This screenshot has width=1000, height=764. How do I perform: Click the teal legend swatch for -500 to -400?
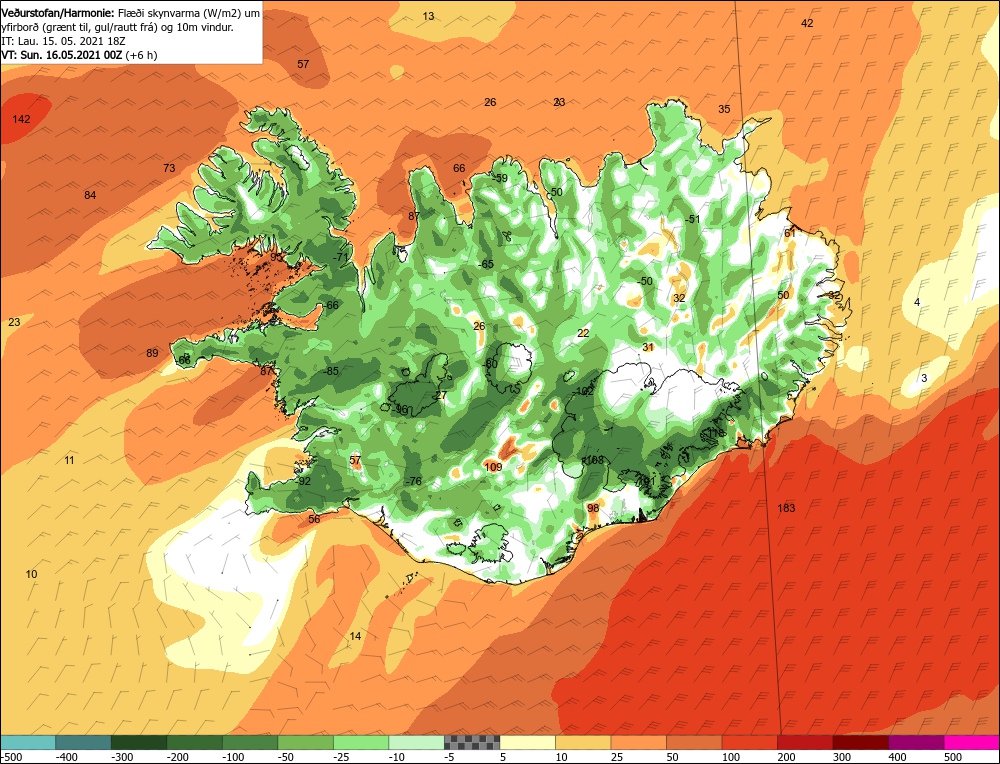click(x=28, y=742)
